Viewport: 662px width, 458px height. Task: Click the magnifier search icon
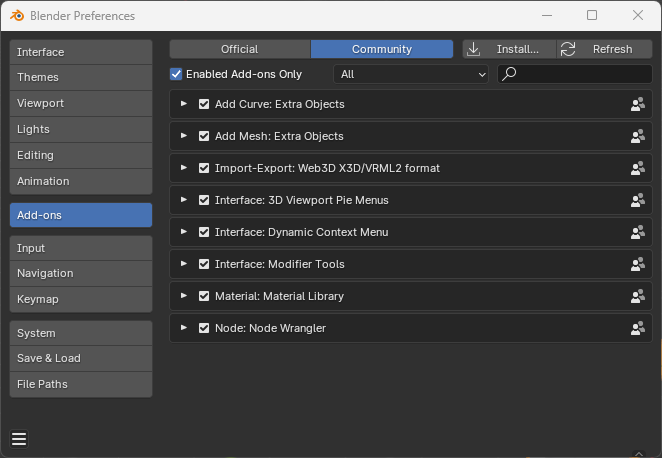(509, 74)
